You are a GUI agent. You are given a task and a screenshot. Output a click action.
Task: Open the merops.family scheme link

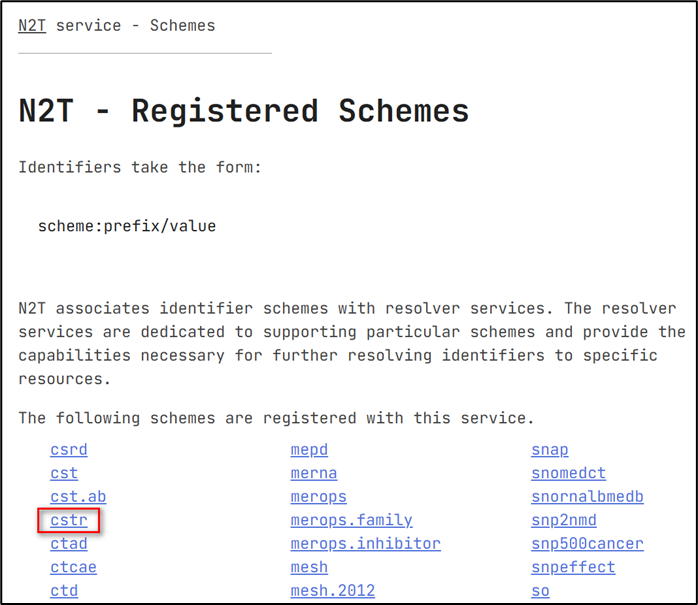[351, 520]
